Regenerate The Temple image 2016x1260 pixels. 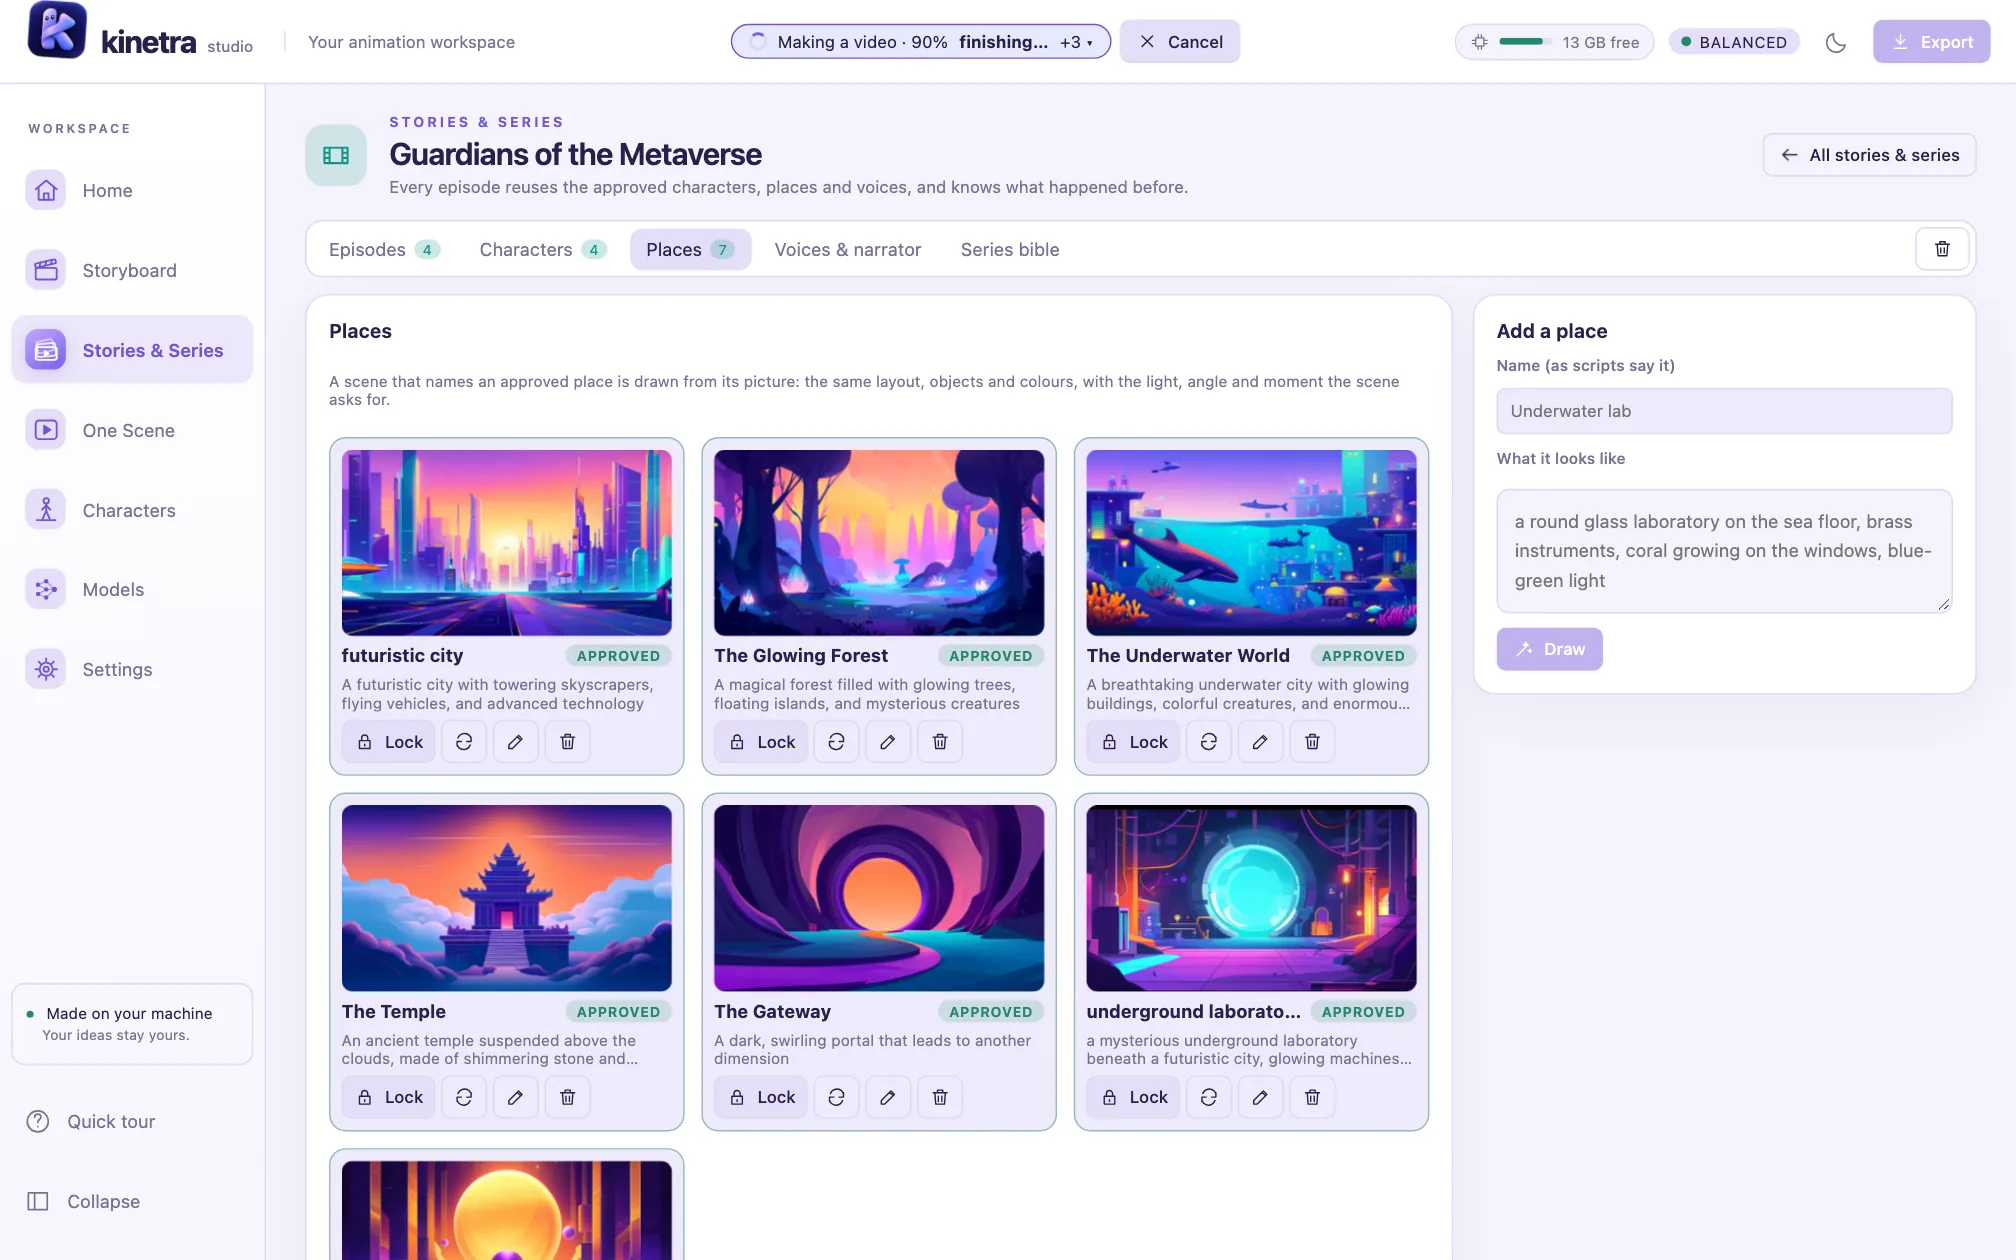(x=464, y=1097)
